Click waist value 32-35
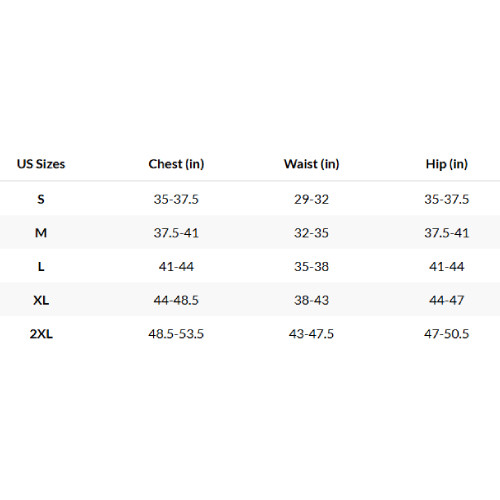This screenshot has height=500, width=500. (x=311, y=233)
